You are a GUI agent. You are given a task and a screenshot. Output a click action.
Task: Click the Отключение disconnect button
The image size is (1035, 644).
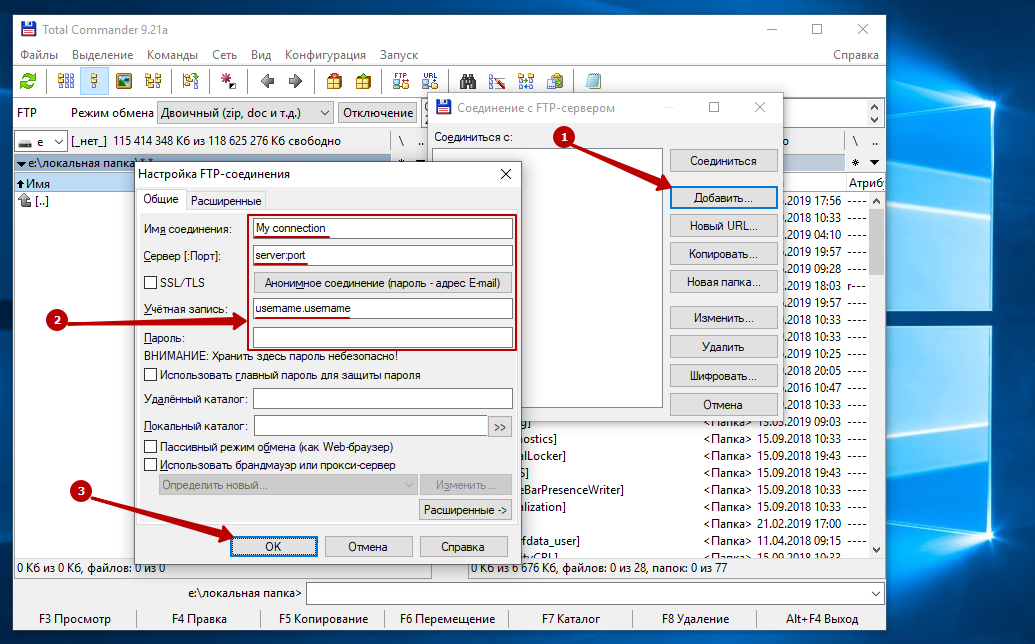point(378,113)
